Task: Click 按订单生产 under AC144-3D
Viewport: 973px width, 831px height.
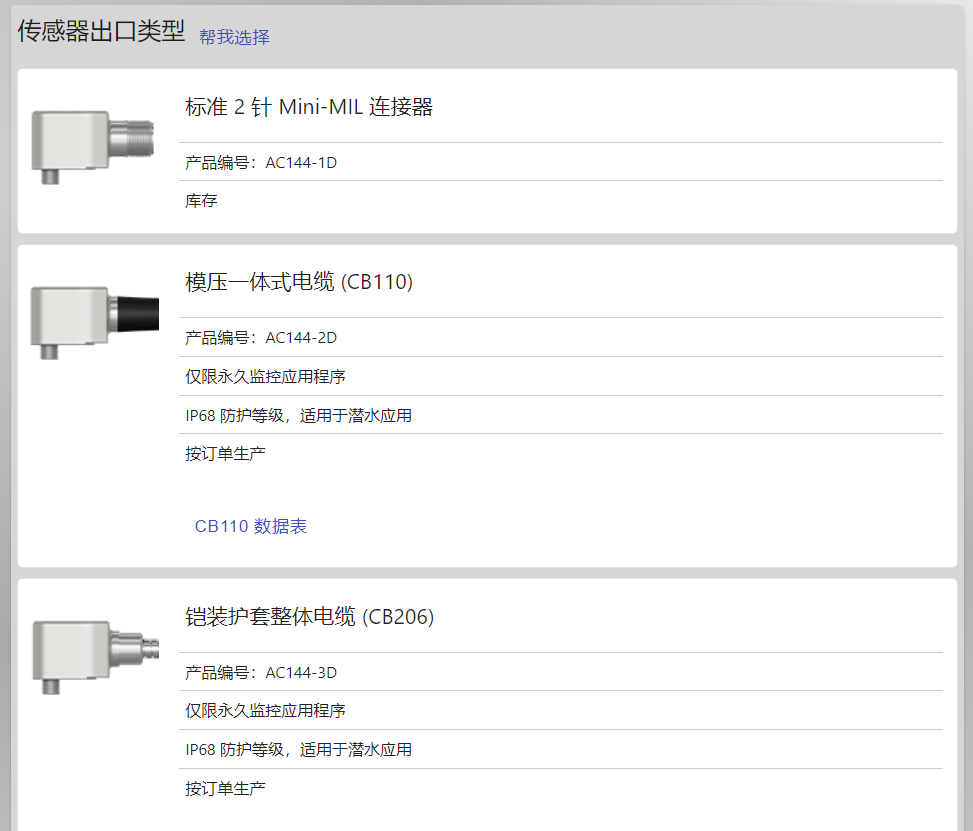Action: click(225, 789)
